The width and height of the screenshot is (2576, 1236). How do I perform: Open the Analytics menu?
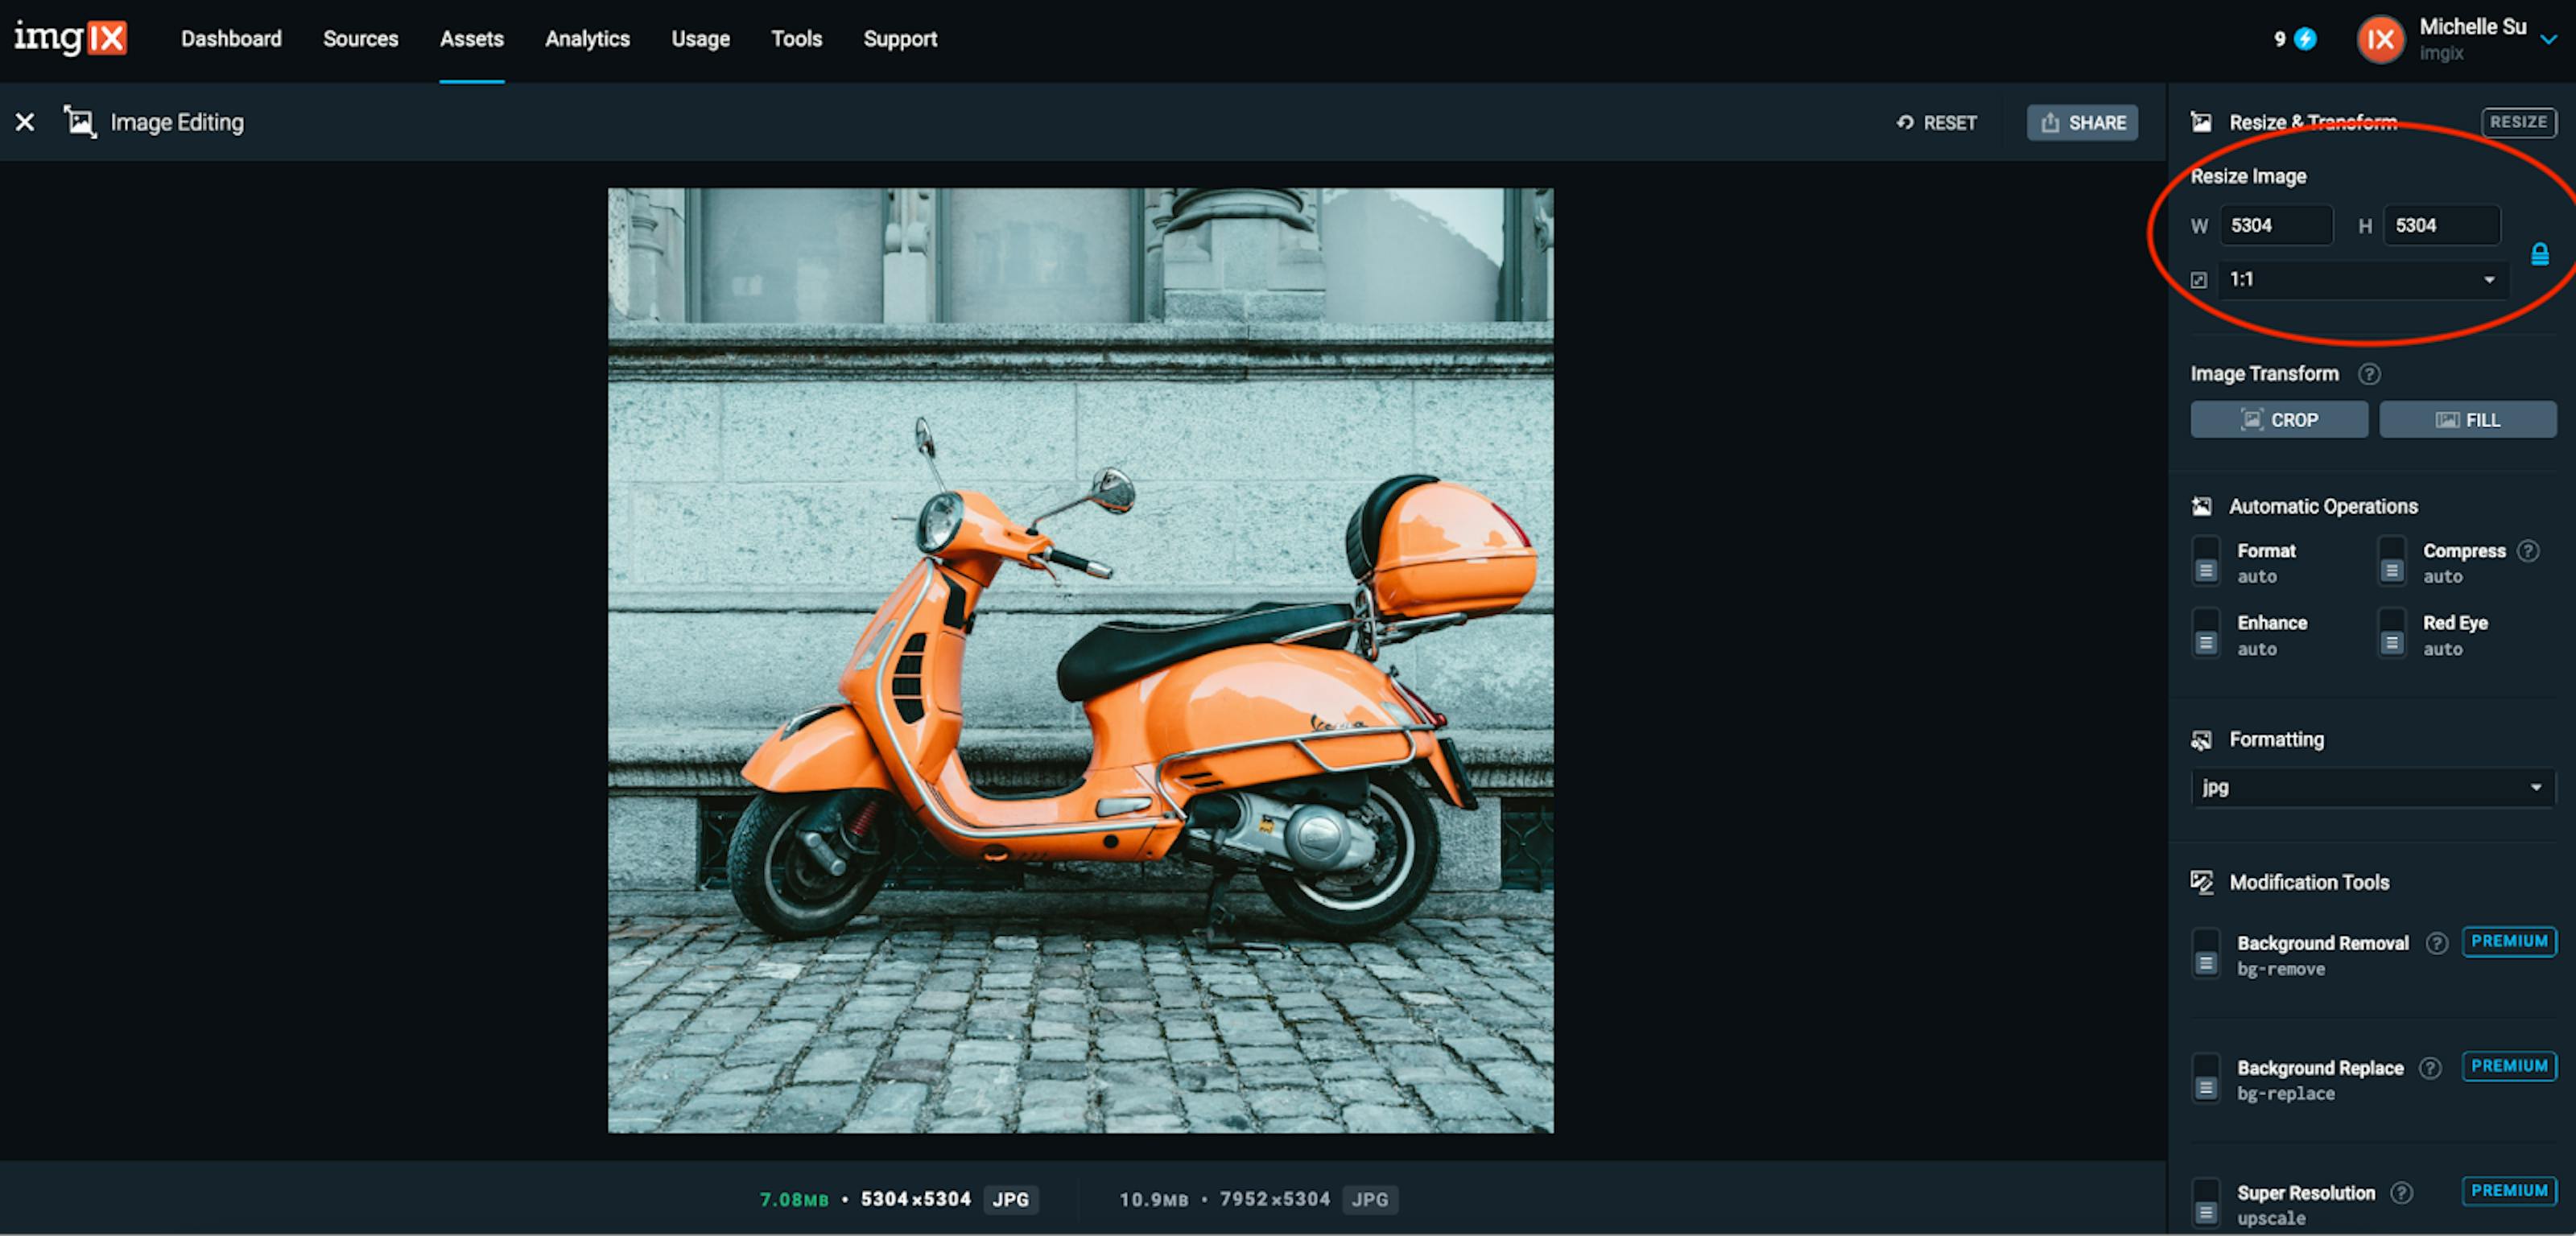point(587,39)
